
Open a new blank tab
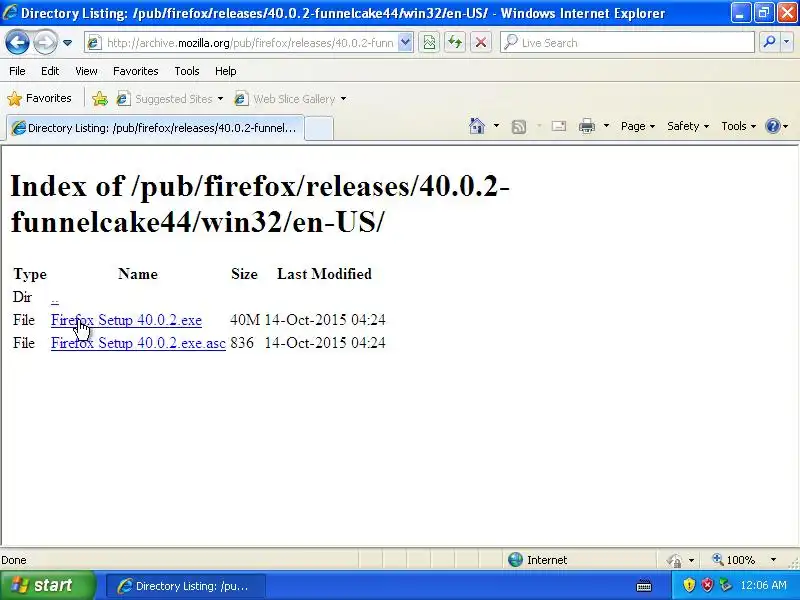click(319, 129)
